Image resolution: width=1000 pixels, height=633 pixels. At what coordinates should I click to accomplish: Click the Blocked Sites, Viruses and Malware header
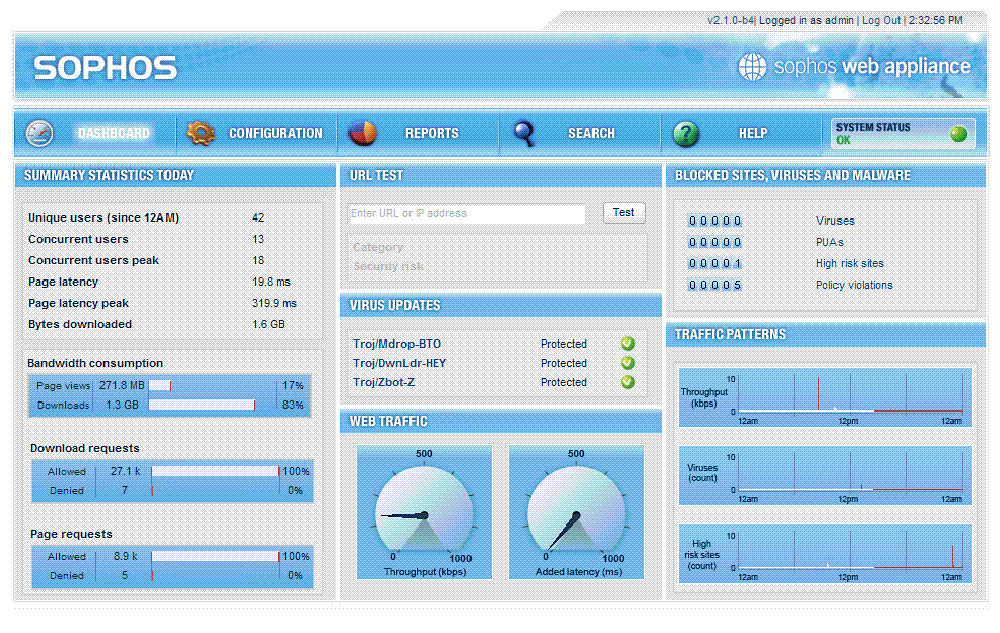click(826, 175)
